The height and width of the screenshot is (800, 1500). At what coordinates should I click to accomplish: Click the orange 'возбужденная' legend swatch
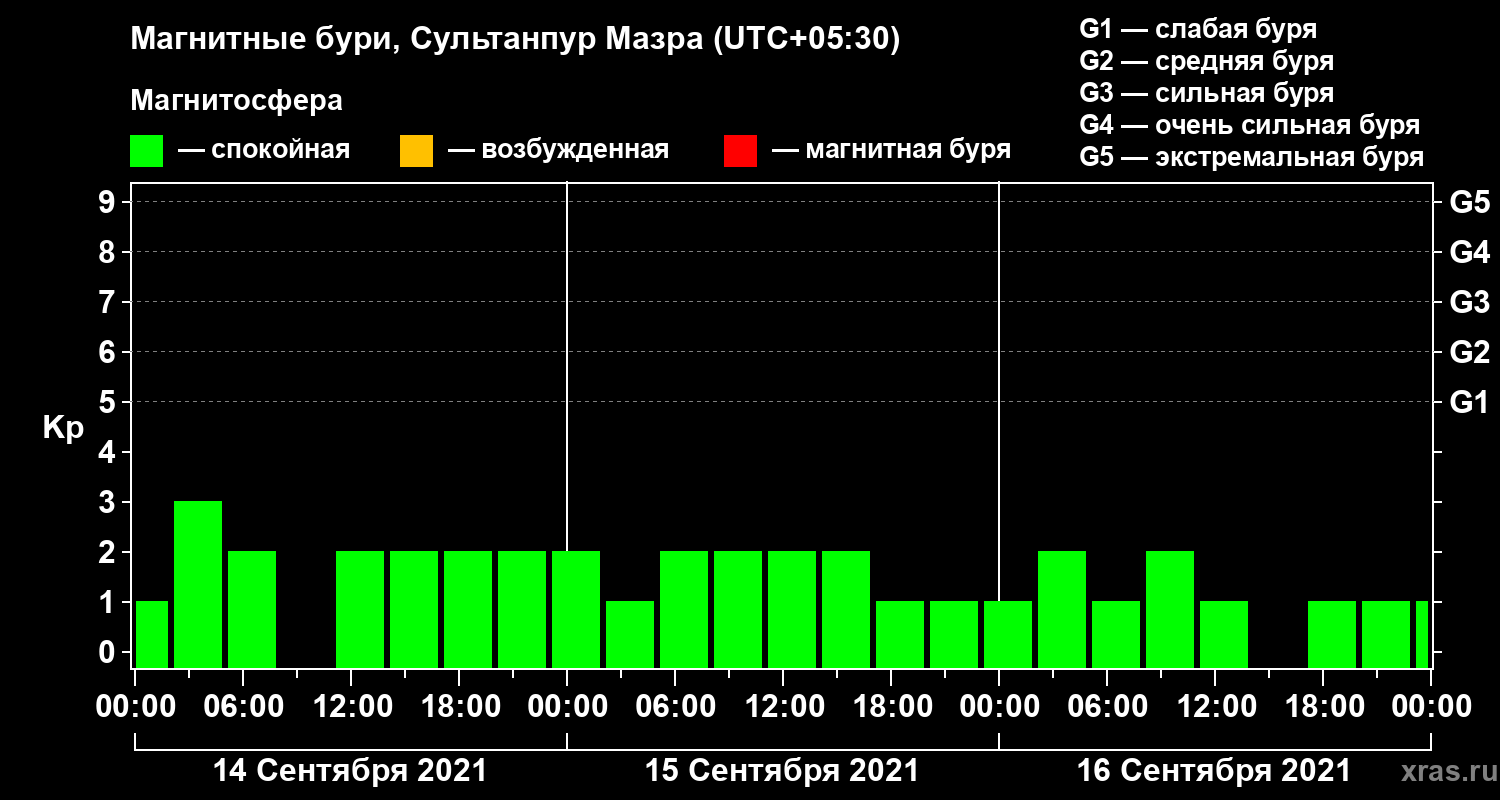[x=416, y=151]
